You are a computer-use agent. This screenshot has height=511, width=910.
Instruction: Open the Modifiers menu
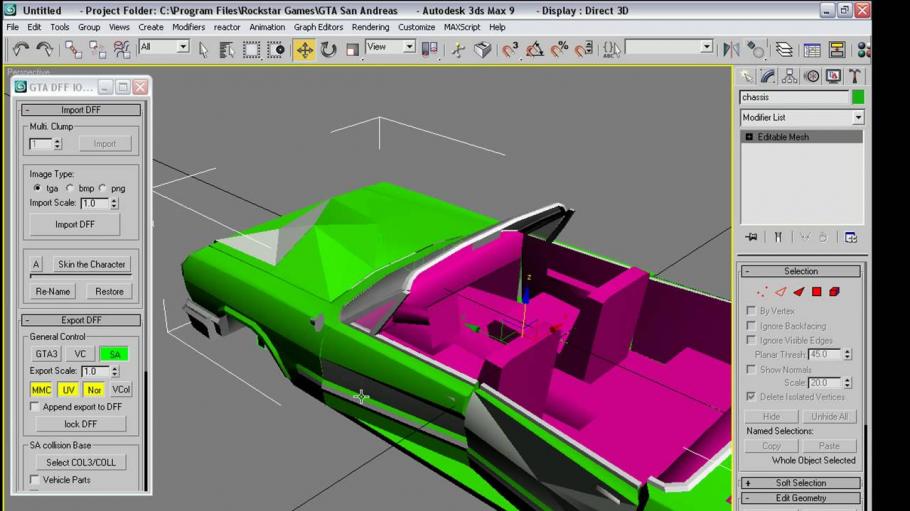coord(188,27)
